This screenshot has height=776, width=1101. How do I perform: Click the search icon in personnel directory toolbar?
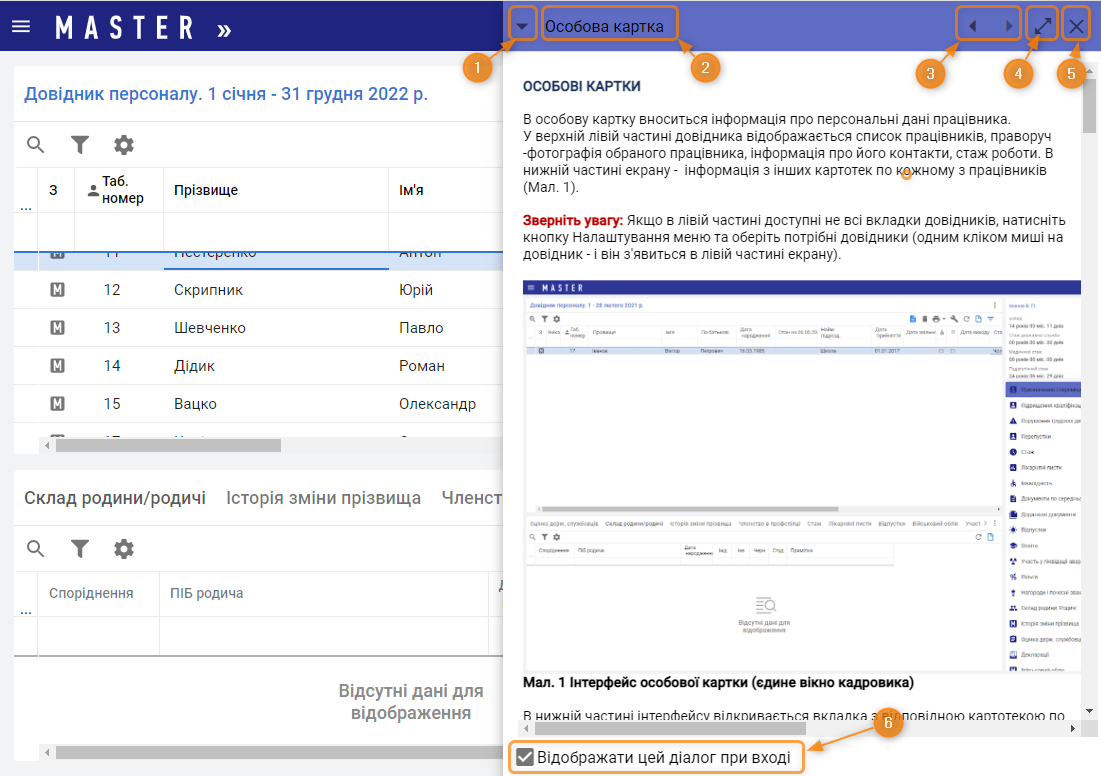pyautogui.click(x=36, y=145)
